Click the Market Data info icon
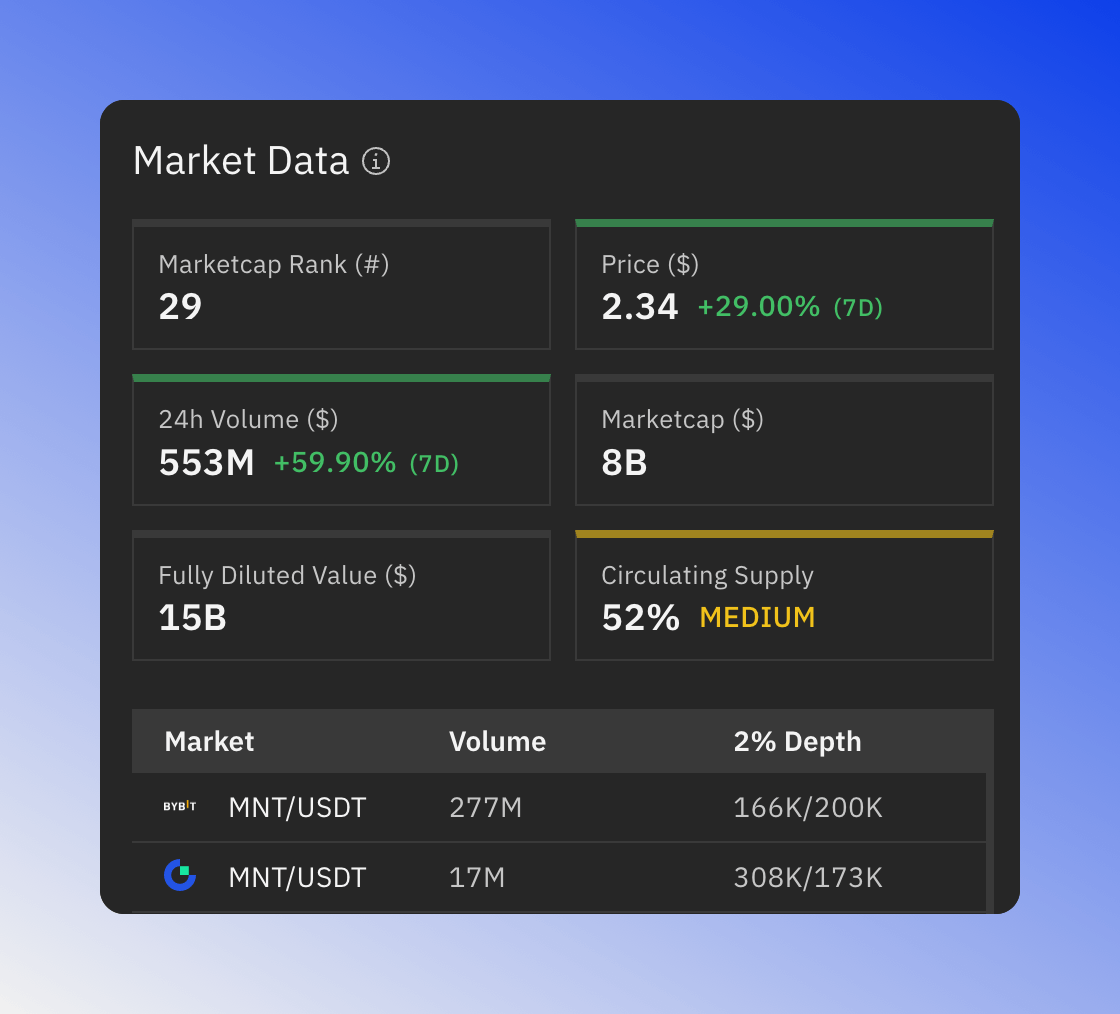1120x1014 pixels. 376,161
